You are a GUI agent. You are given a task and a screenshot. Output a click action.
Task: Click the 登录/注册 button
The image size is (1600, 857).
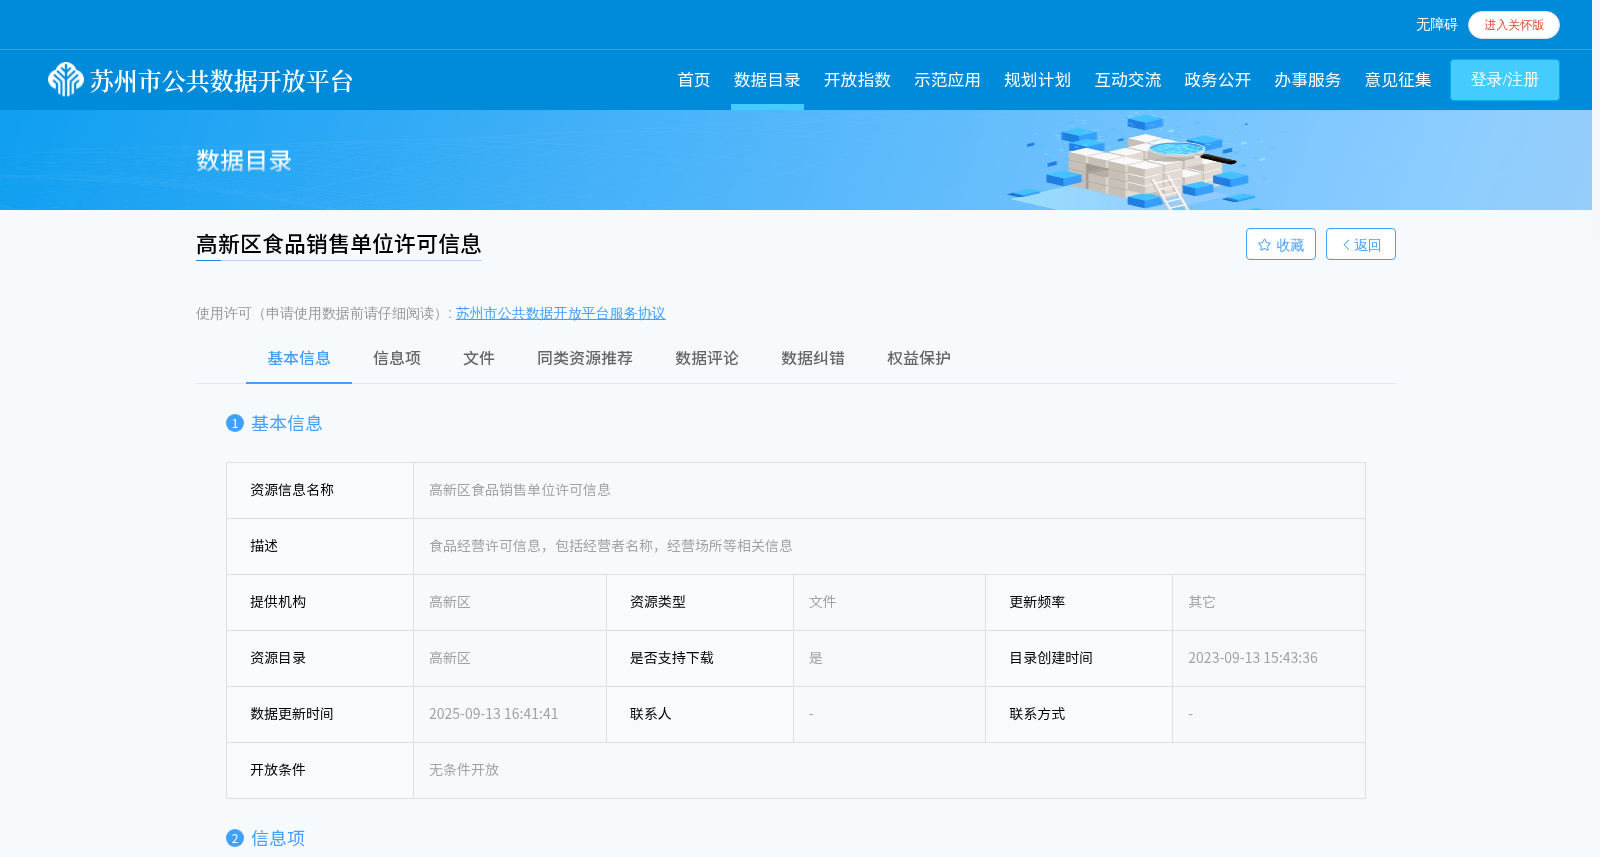[1505, 80]
